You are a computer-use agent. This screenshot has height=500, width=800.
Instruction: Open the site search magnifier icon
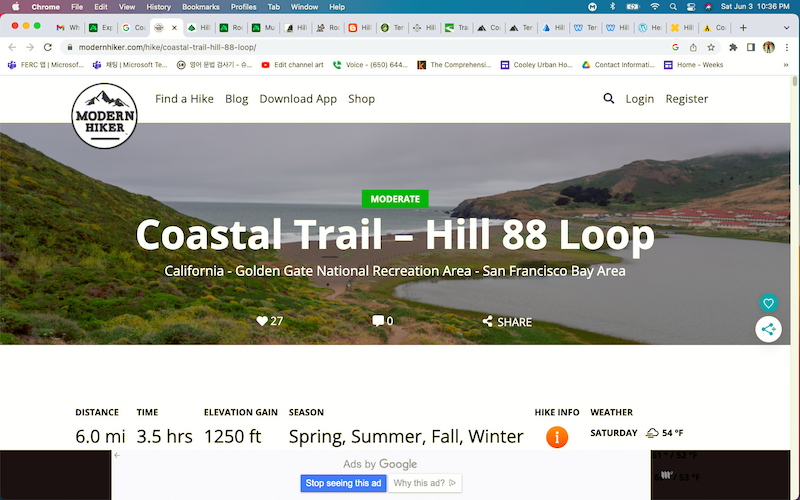[608, 98]
